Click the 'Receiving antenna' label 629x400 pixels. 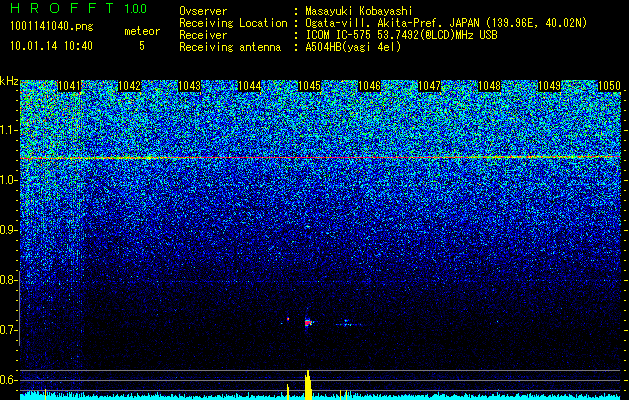click(x=230, y=47)
